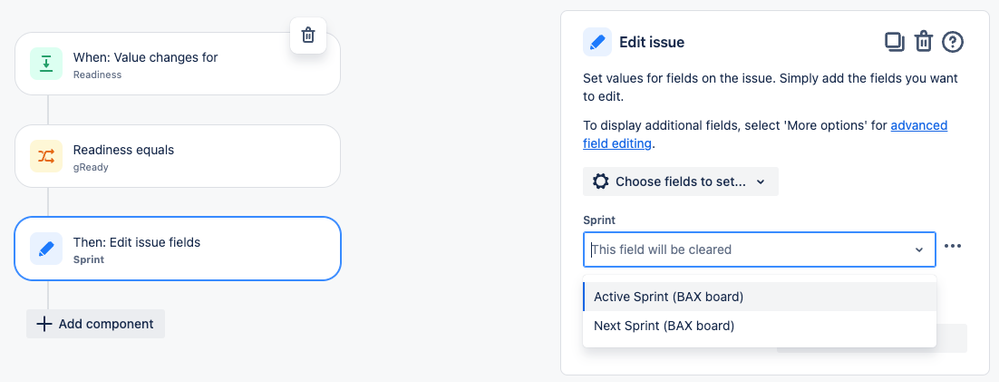Select Then: Edit issue fields card
This screenshot has width=999, height=382.
click(x=178, y=248)
